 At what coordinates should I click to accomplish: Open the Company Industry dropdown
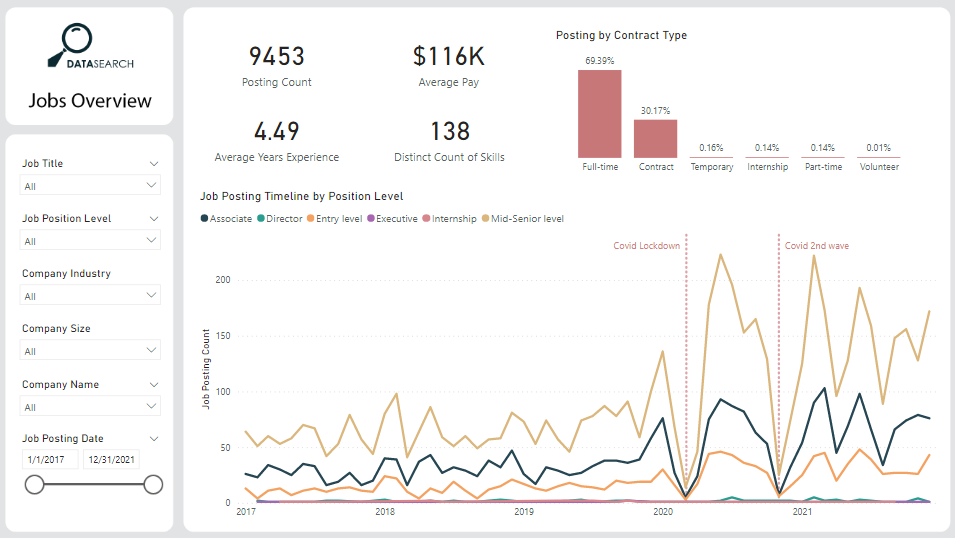pyautogui.click(x=90, y=296)
